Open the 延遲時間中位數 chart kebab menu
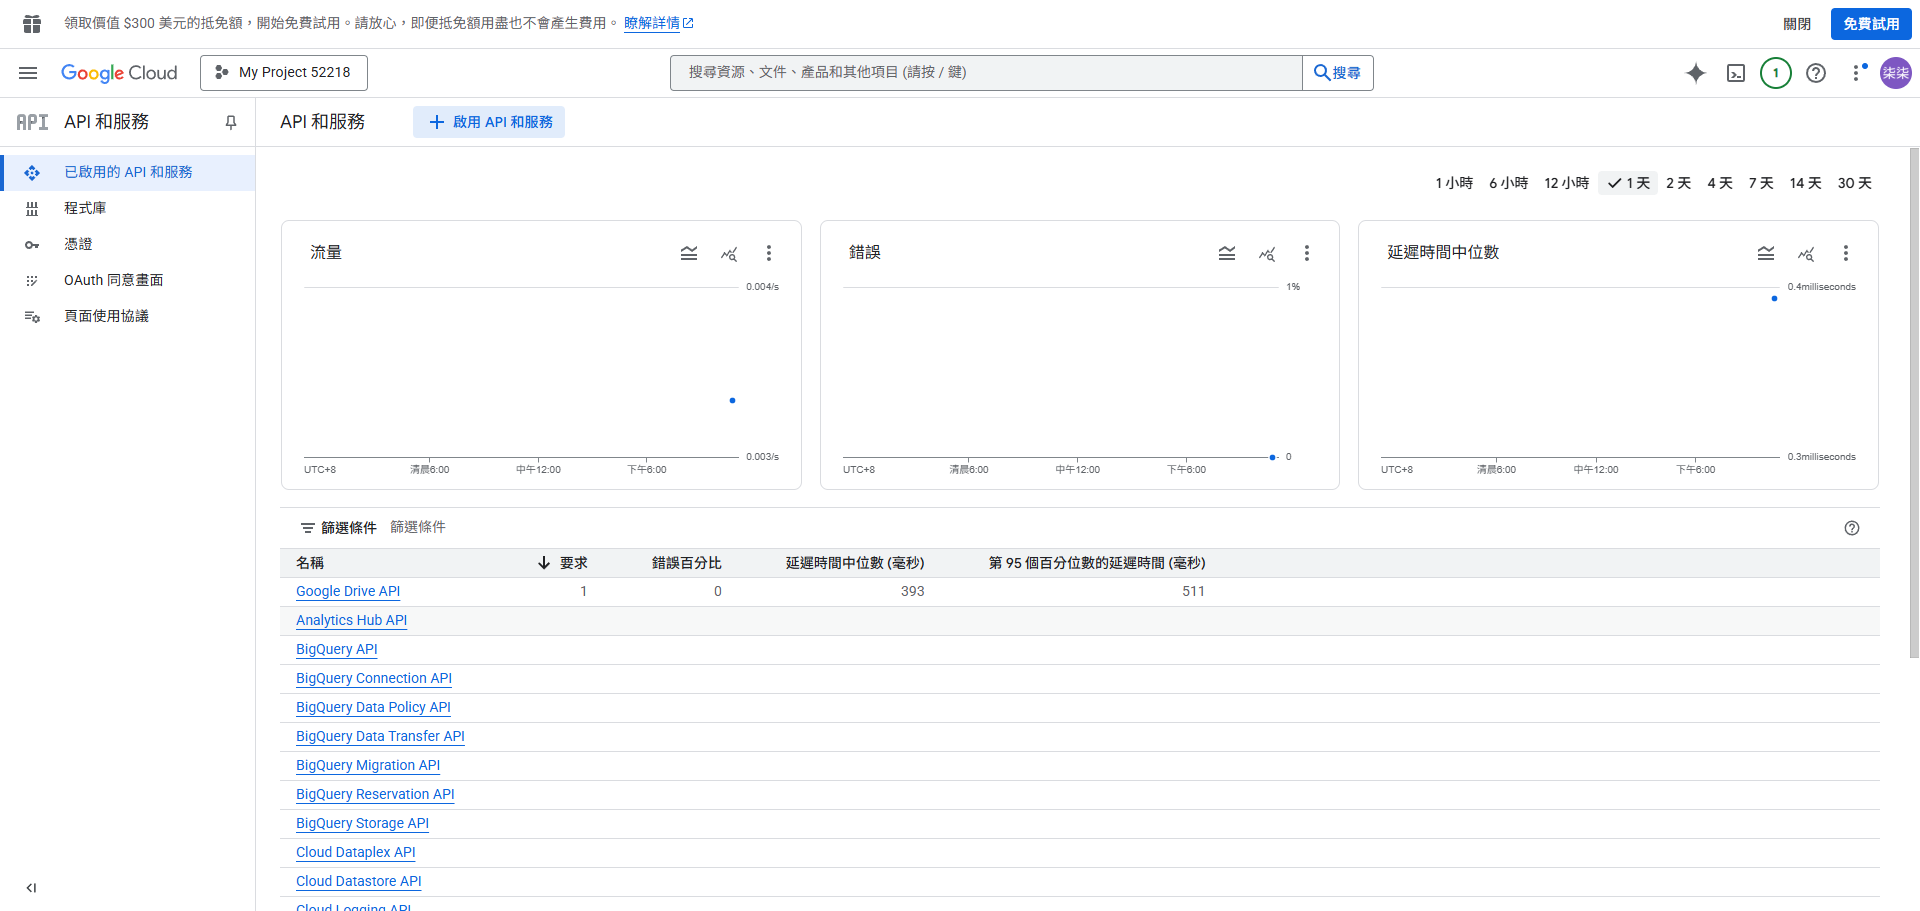 pos(1846,253)
